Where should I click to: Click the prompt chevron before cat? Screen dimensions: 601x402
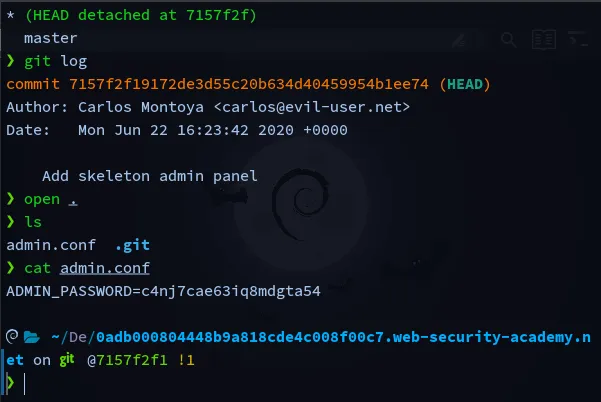[x=10, y=268]
